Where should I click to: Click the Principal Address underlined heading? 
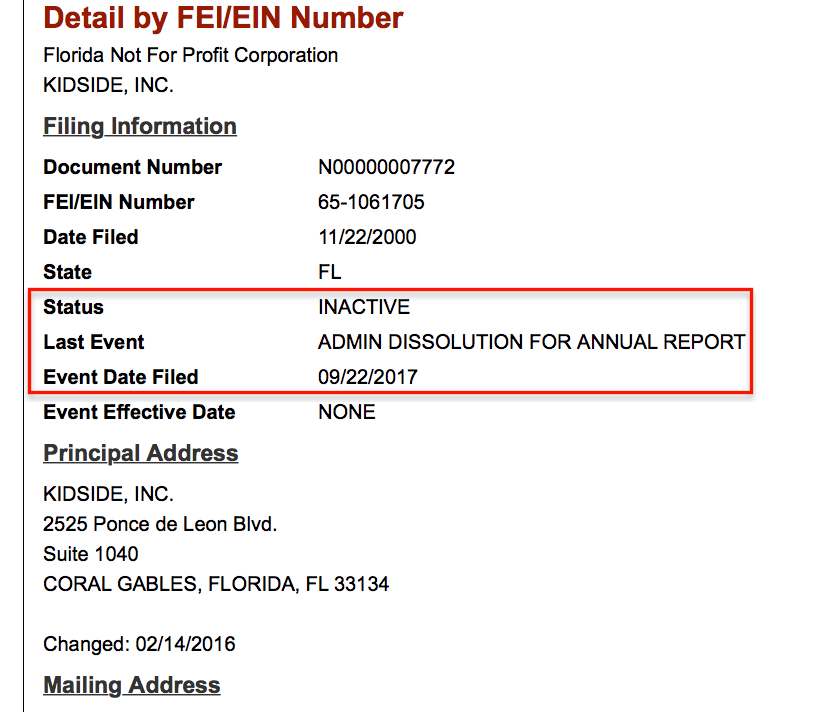pos(141,454)
